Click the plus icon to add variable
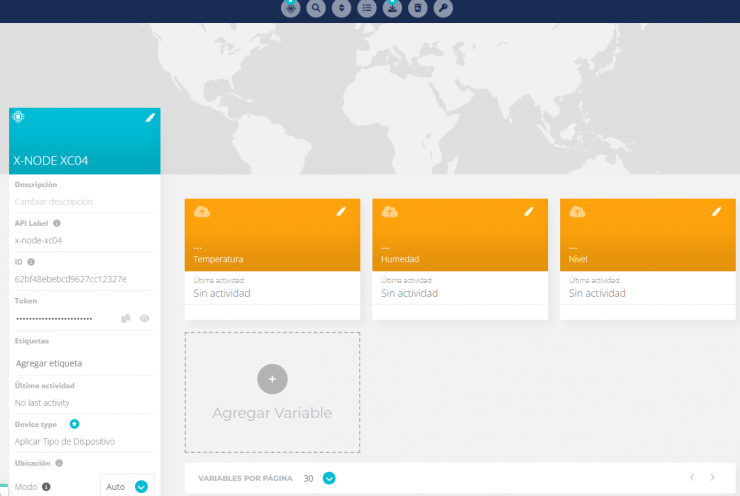Screen dimensions: 740x496 tap(272, 379)
